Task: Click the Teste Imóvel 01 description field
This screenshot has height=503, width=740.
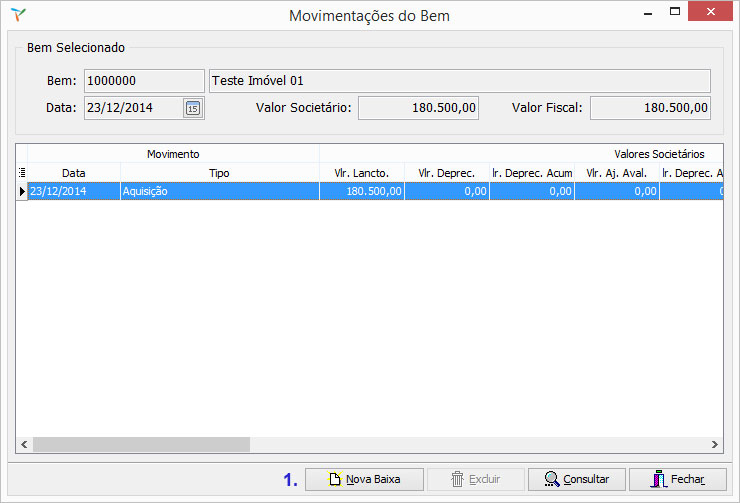Action: click(x=459, y=80)
